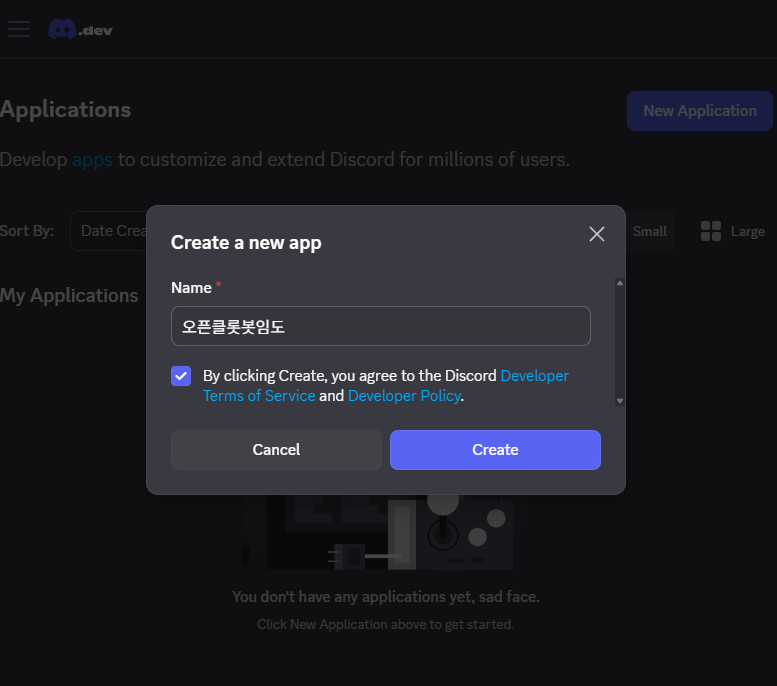Click the My Applications section heading

69,295
